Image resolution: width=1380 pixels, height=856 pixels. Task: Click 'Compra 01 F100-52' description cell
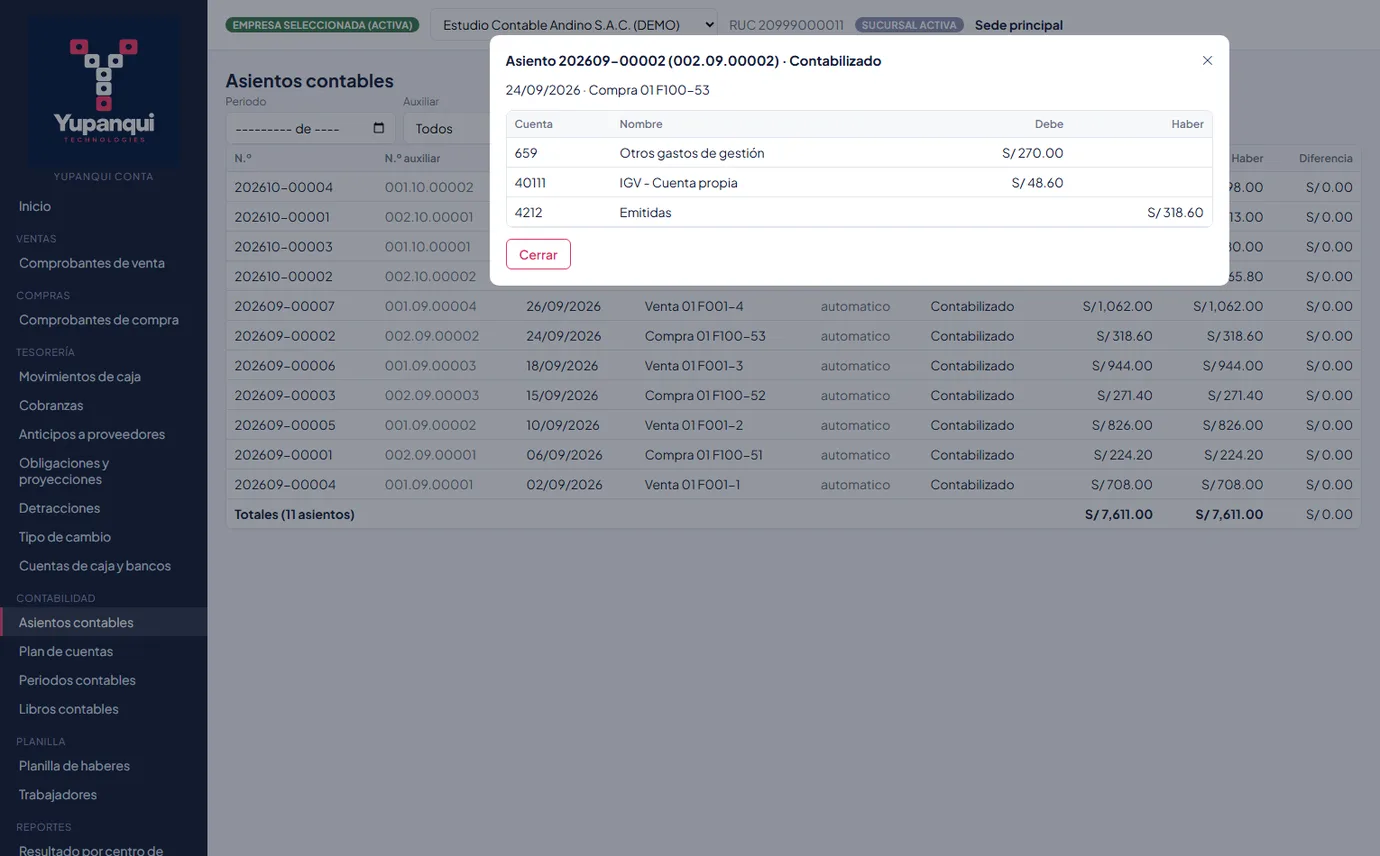(705, 396)
